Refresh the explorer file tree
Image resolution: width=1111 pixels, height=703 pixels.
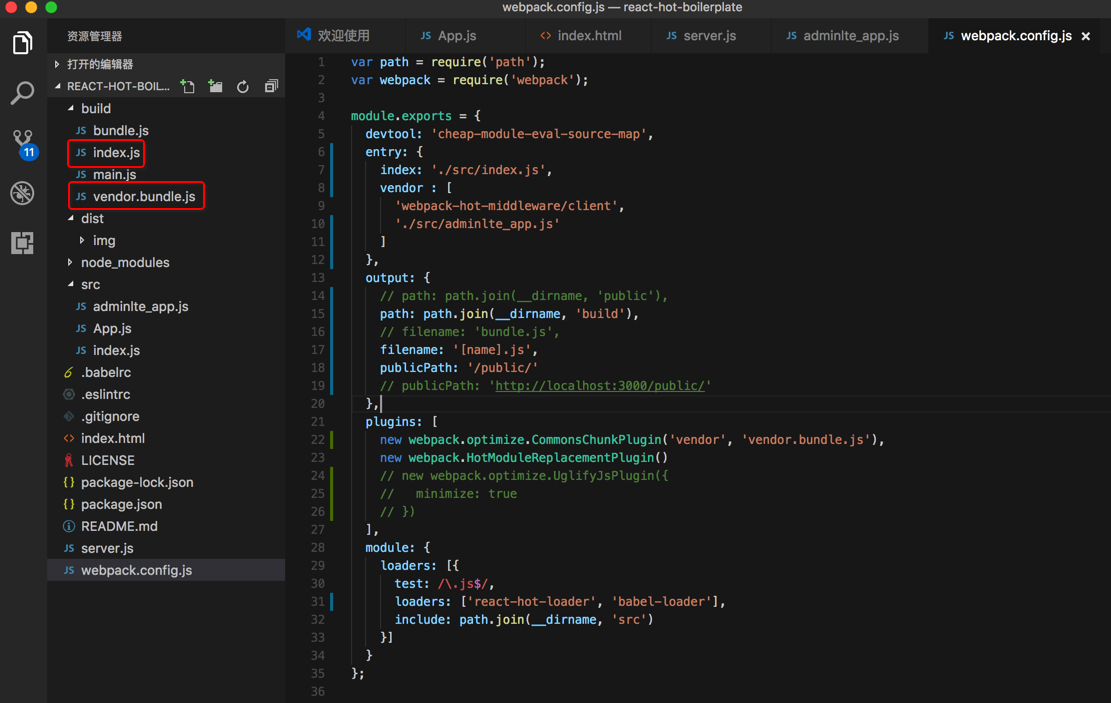(x=243, y=87)
